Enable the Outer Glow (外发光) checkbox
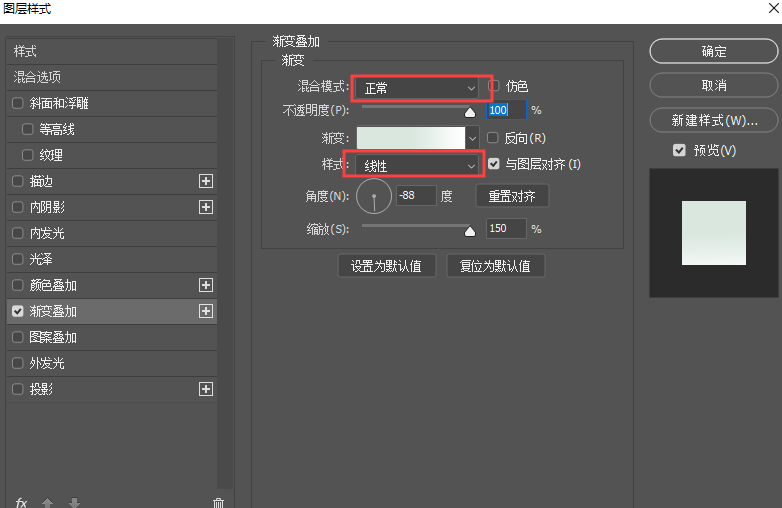The image size is (782, 508). click(17, 363)
